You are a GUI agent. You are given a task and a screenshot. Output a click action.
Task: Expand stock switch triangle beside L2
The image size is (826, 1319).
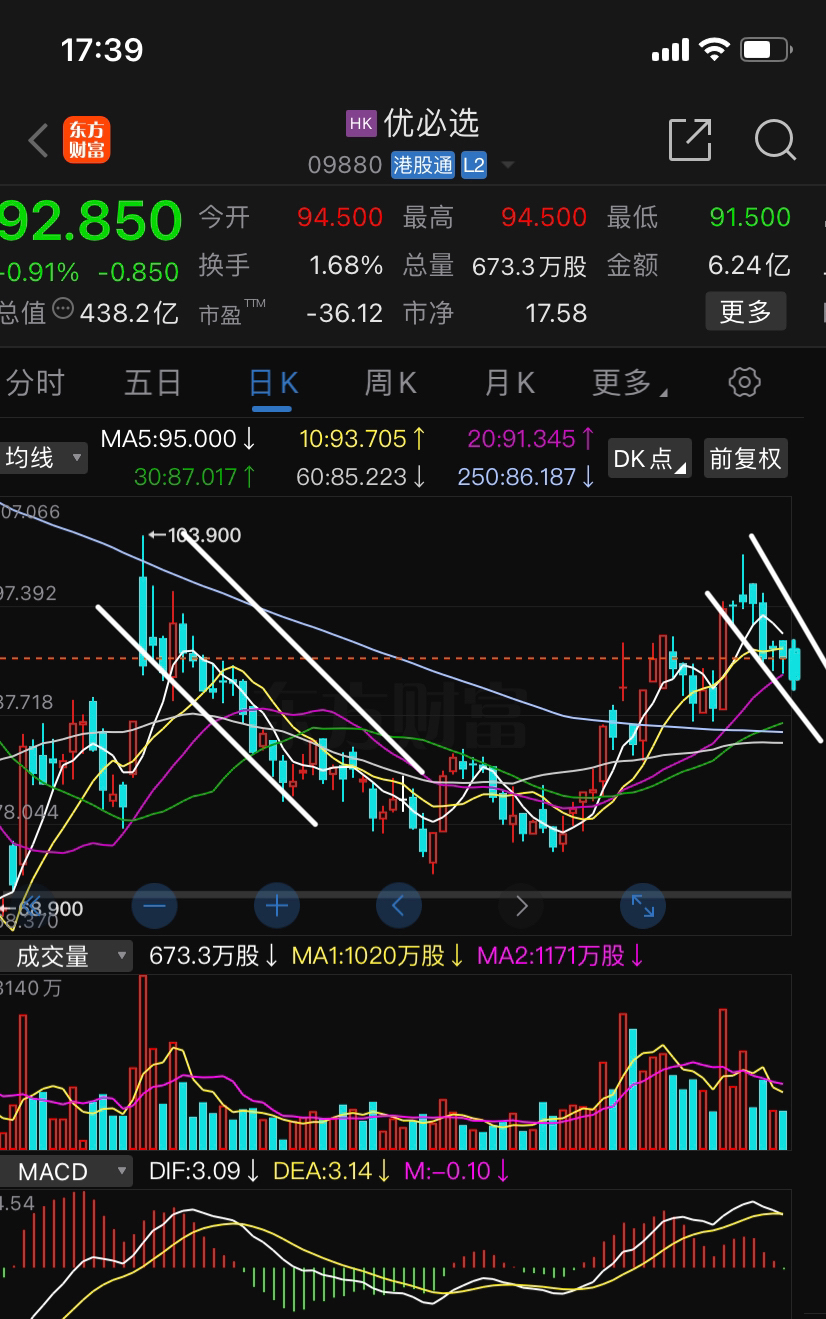[x=507, y=165]
